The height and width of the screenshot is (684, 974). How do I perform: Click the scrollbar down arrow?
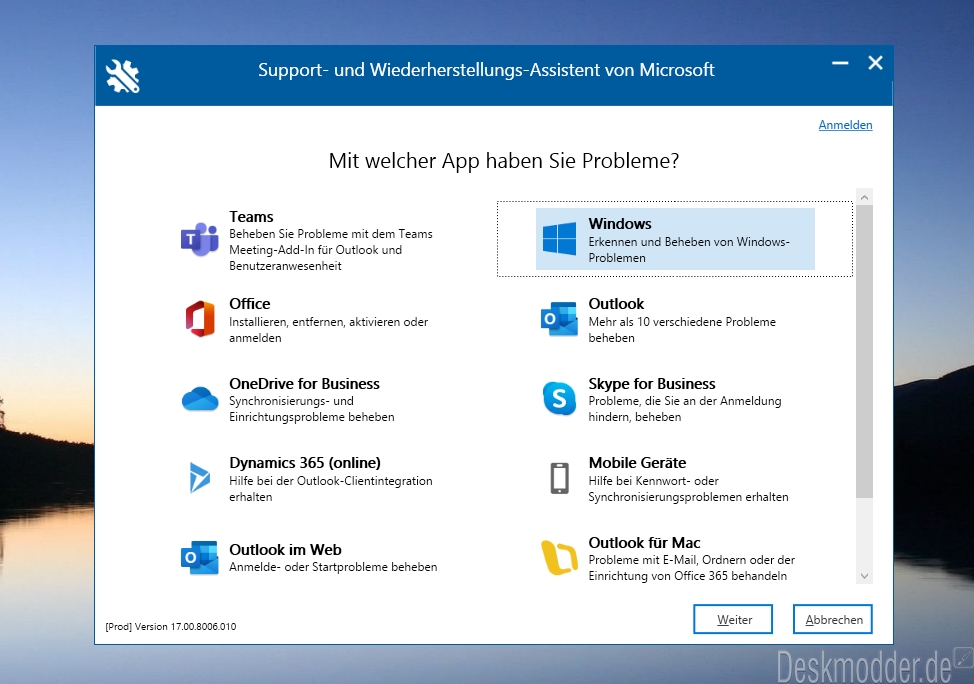(x=864, y=576)
